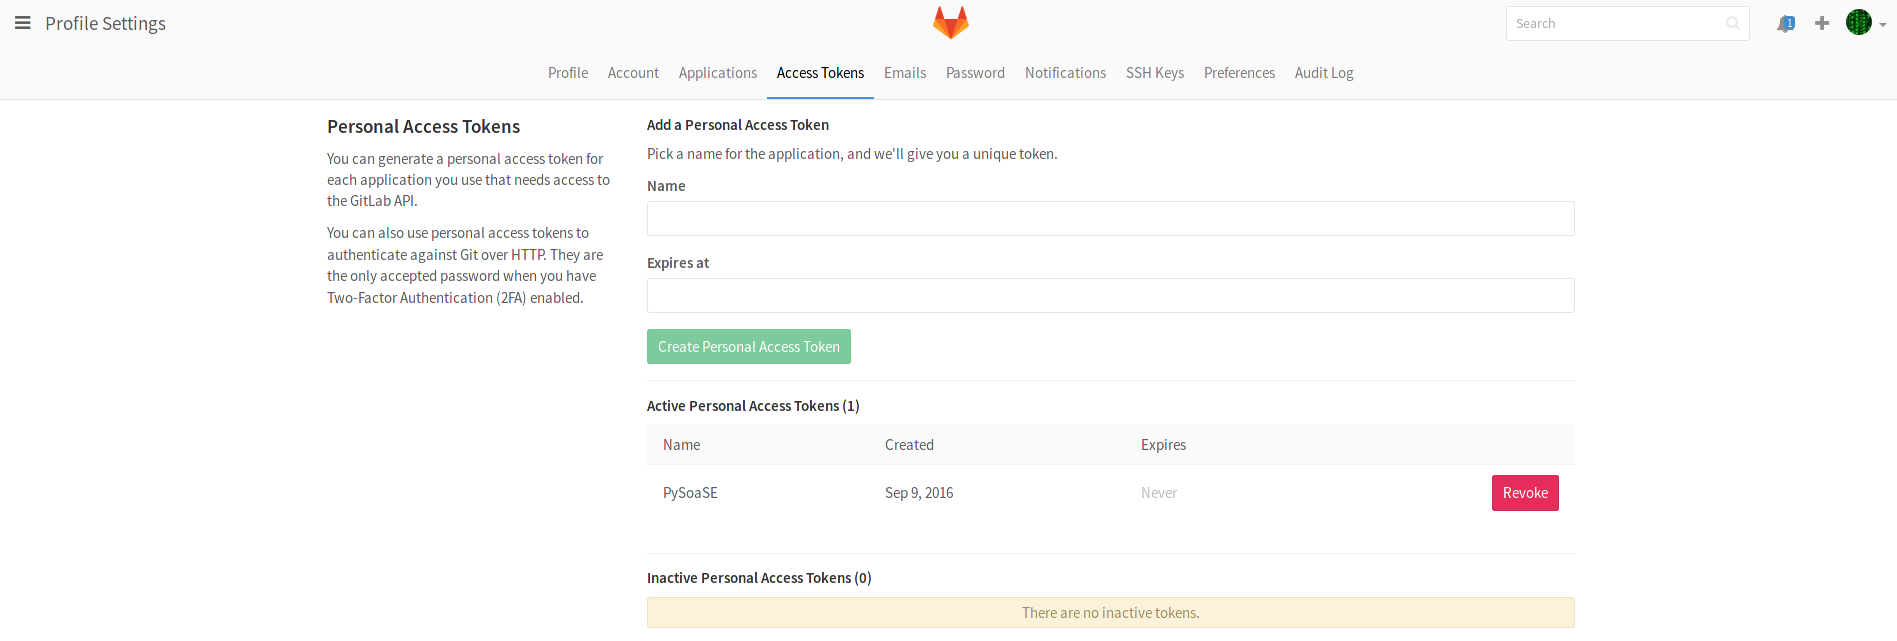This screenshot has height=641, width=1897.
Task: Click the plus new project icon
Action: (1822, 23)
